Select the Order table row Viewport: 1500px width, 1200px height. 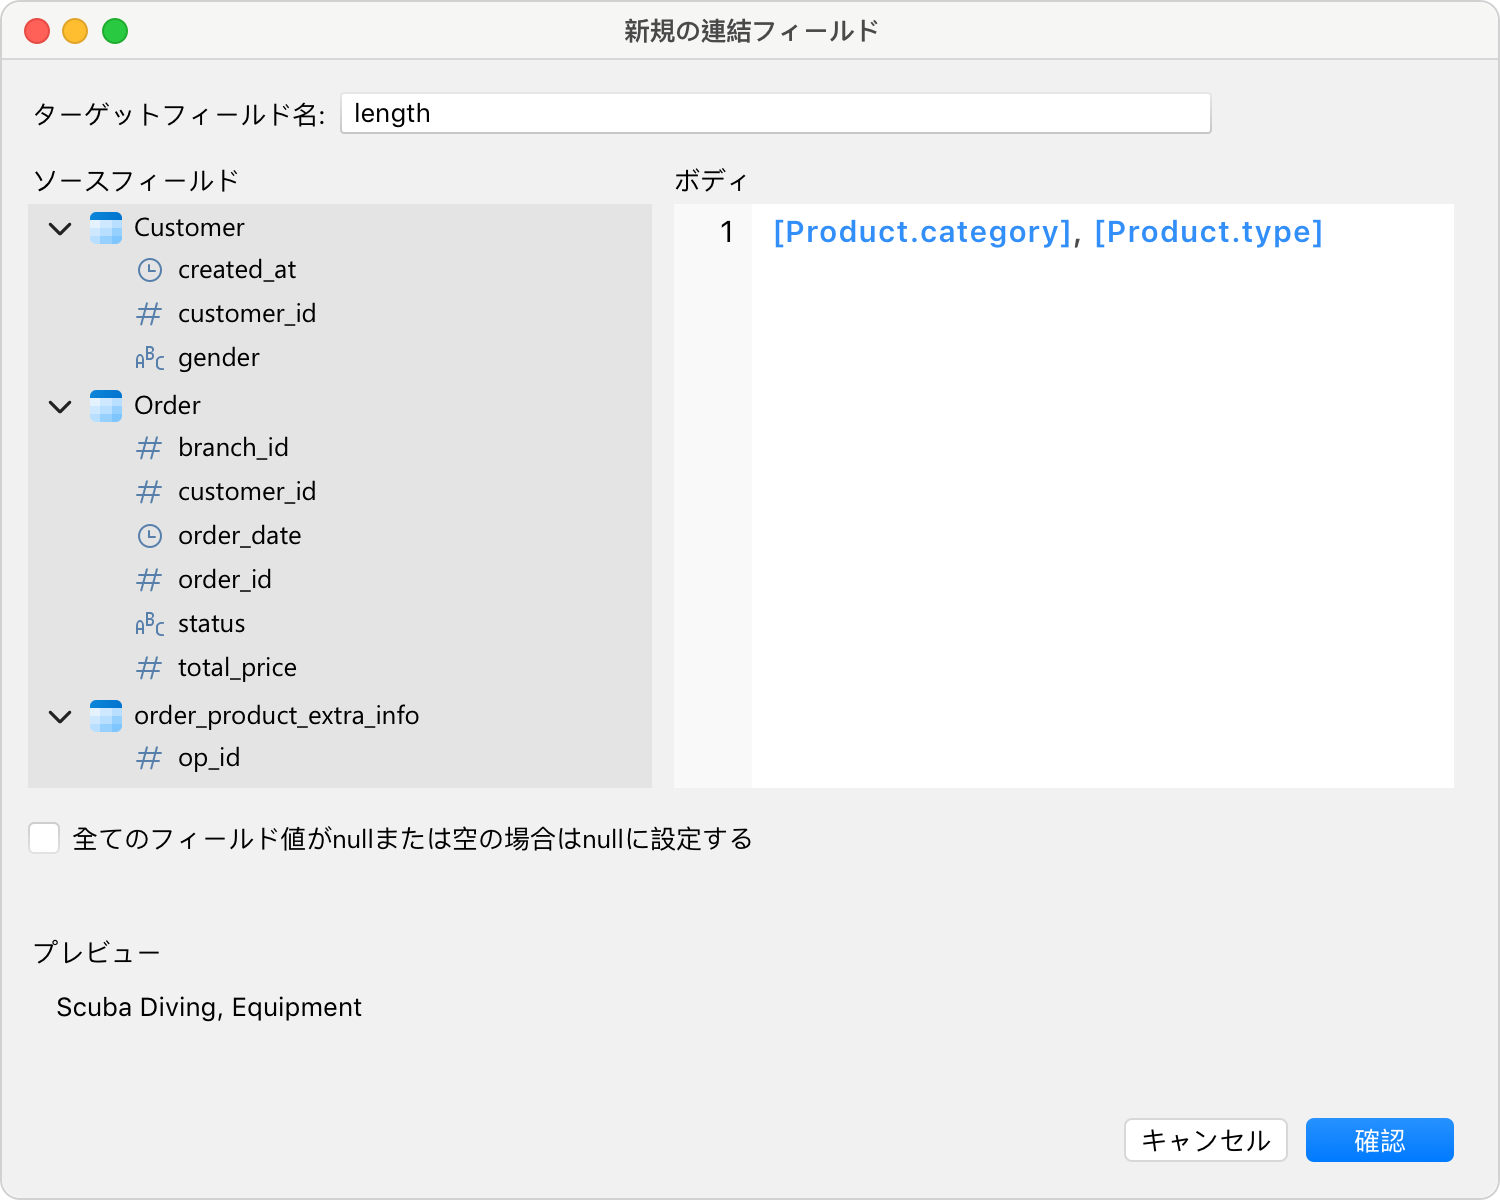click(340, 406)
